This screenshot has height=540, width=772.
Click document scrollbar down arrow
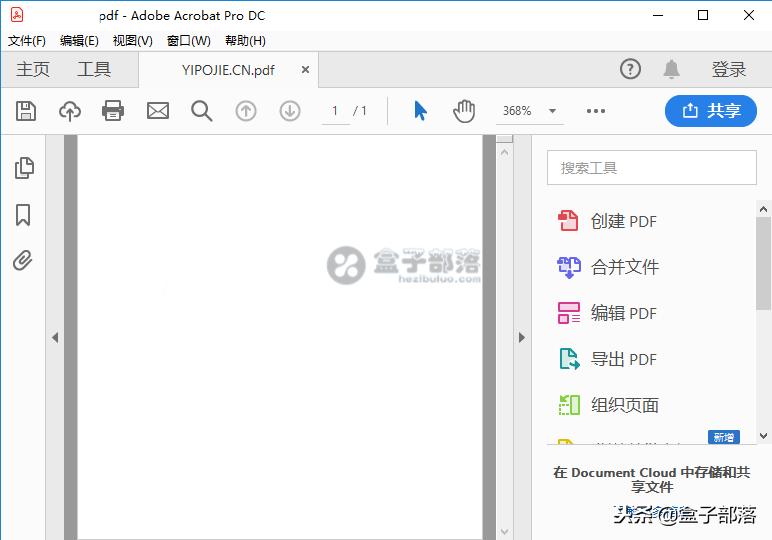point(504,532)
